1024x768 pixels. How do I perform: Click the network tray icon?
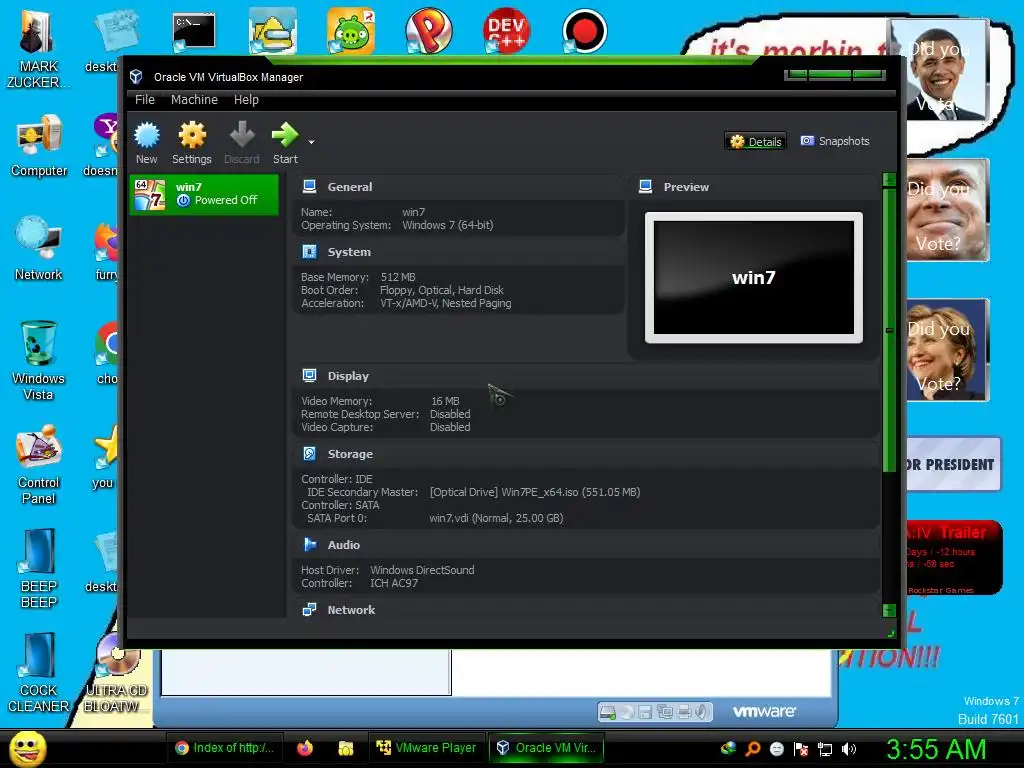[825, 749]
